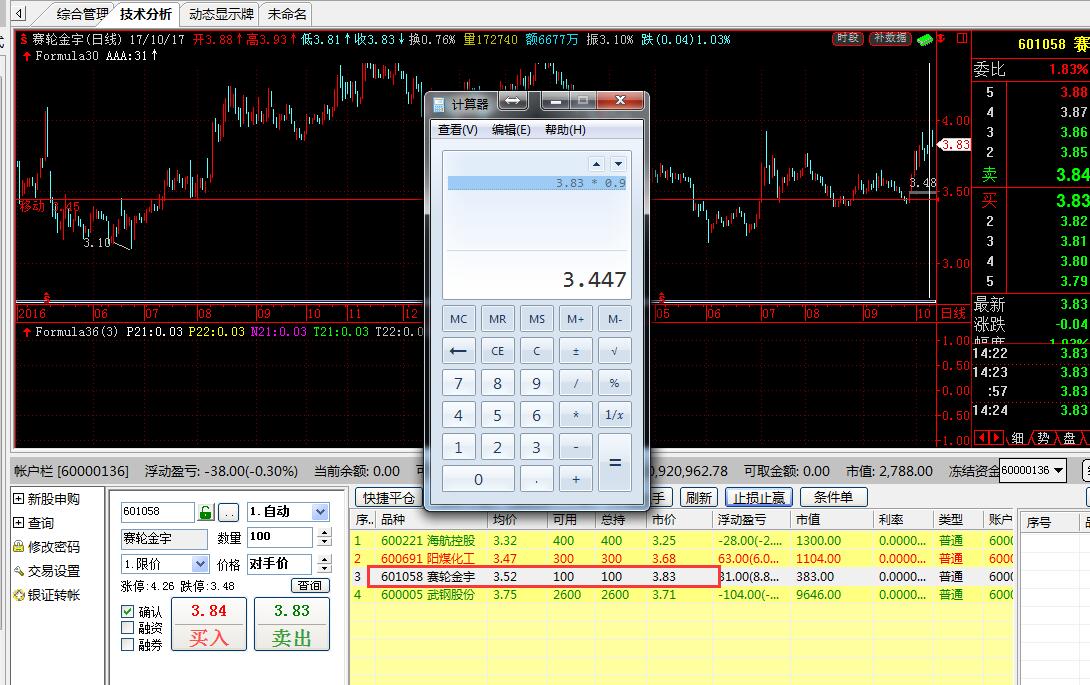This screenshot has height=685, width=1090.
Task: Open the calculator 编辑(E) menu
Action: coord(510,130)
